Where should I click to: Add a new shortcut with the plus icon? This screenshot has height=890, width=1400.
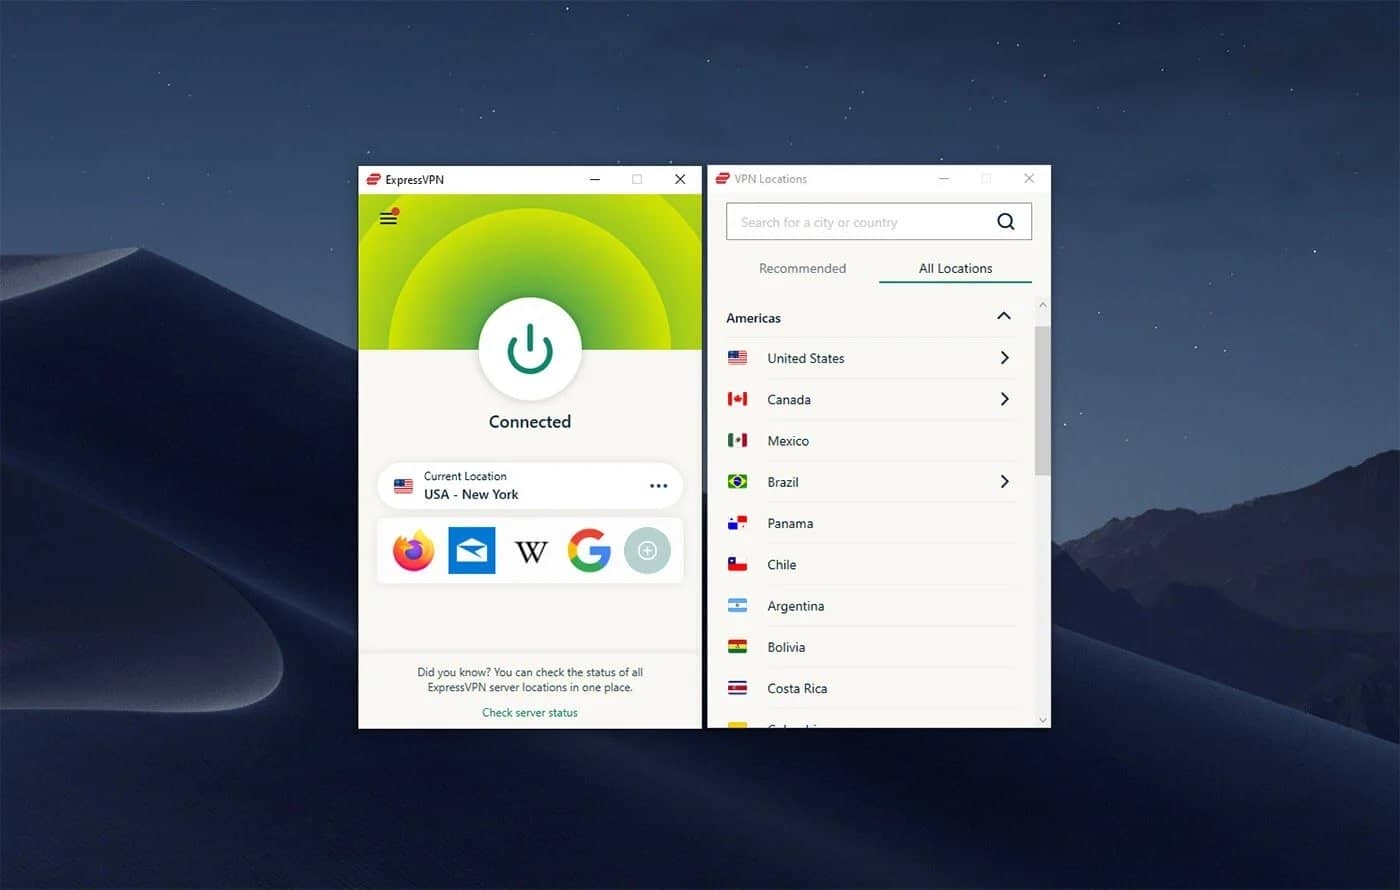click(x=647, y=550)
